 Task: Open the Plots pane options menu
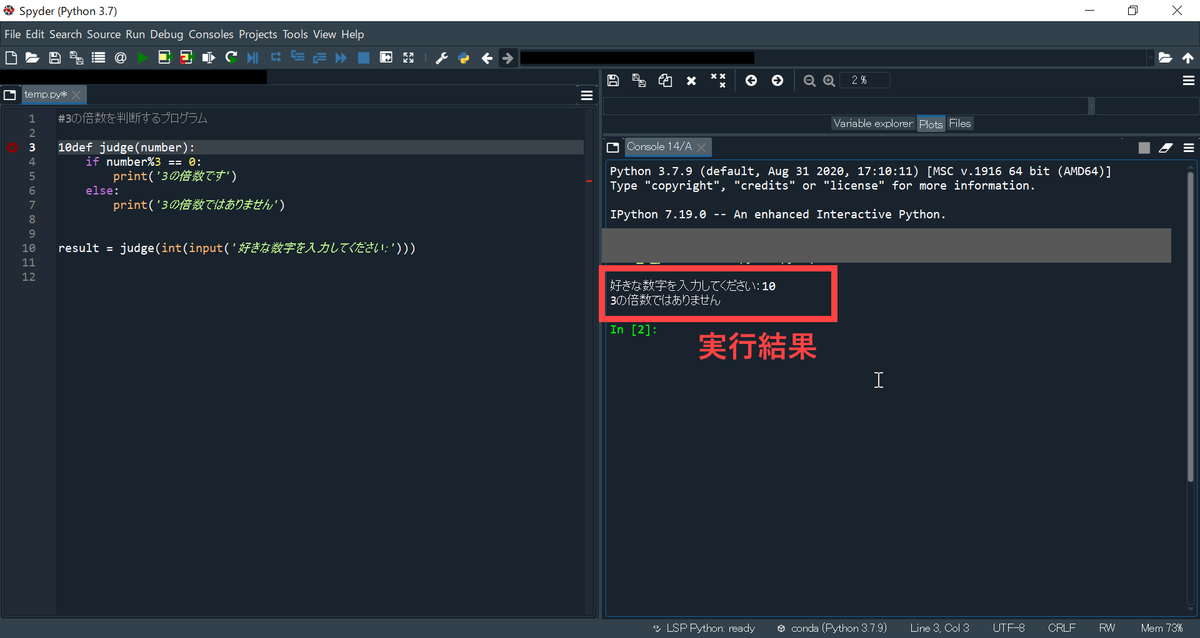pos(1188,81)
